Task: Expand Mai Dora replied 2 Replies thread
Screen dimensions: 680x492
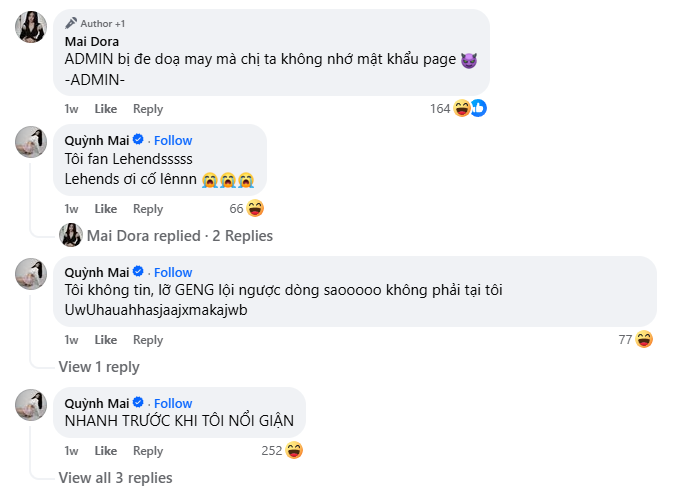Action: 180,236
